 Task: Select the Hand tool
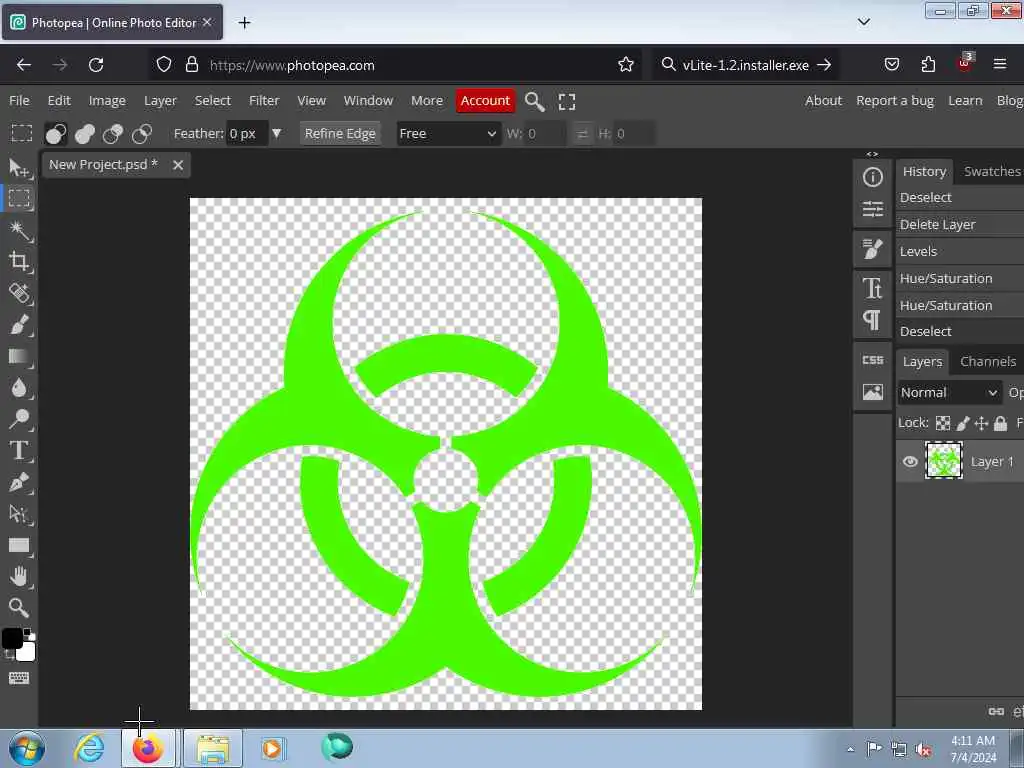19,577
